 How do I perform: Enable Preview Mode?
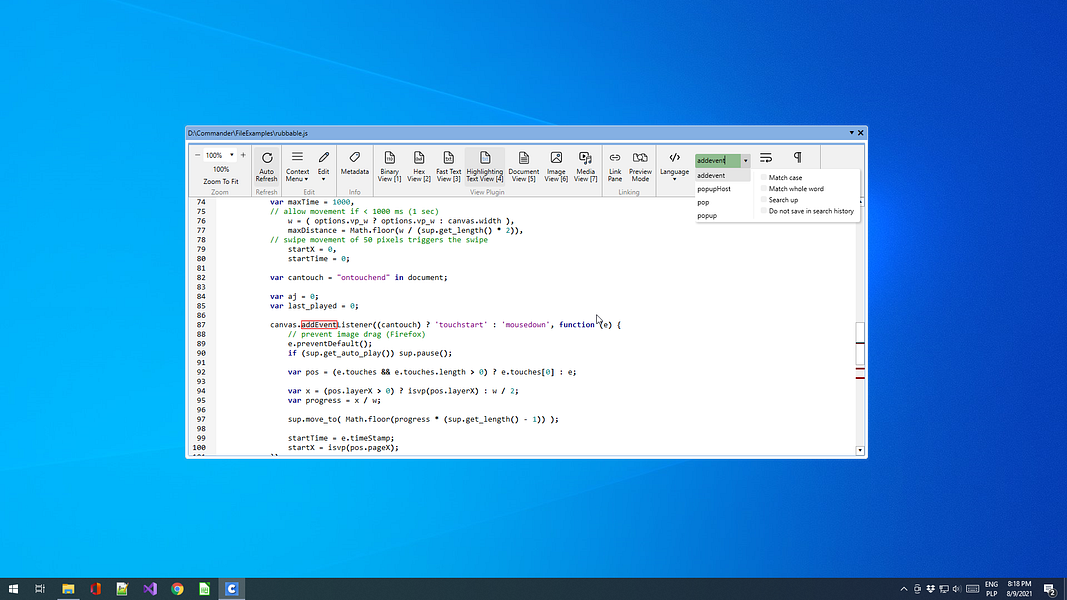point(640,166)
